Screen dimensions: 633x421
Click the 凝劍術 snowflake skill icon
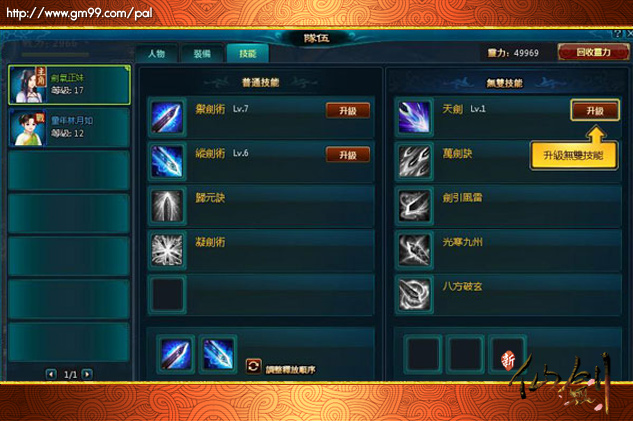[167, 250]
